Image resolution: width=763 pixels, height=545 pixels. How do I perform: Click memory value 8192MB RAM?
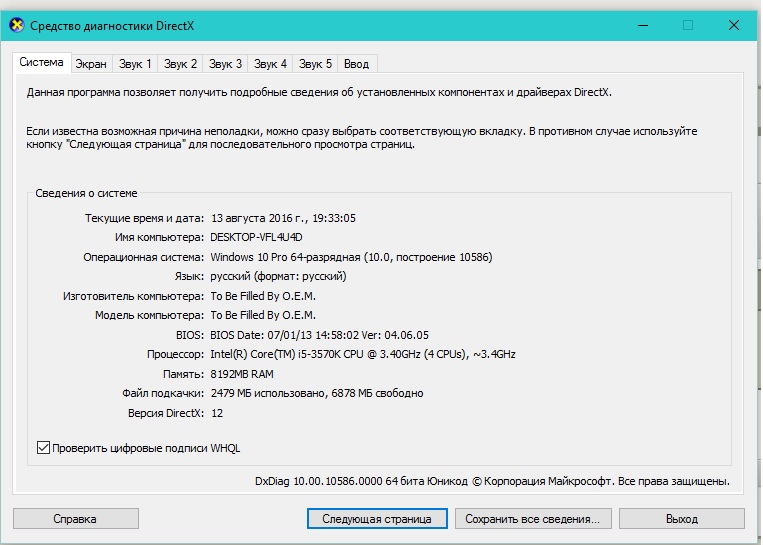click(242, 374)
